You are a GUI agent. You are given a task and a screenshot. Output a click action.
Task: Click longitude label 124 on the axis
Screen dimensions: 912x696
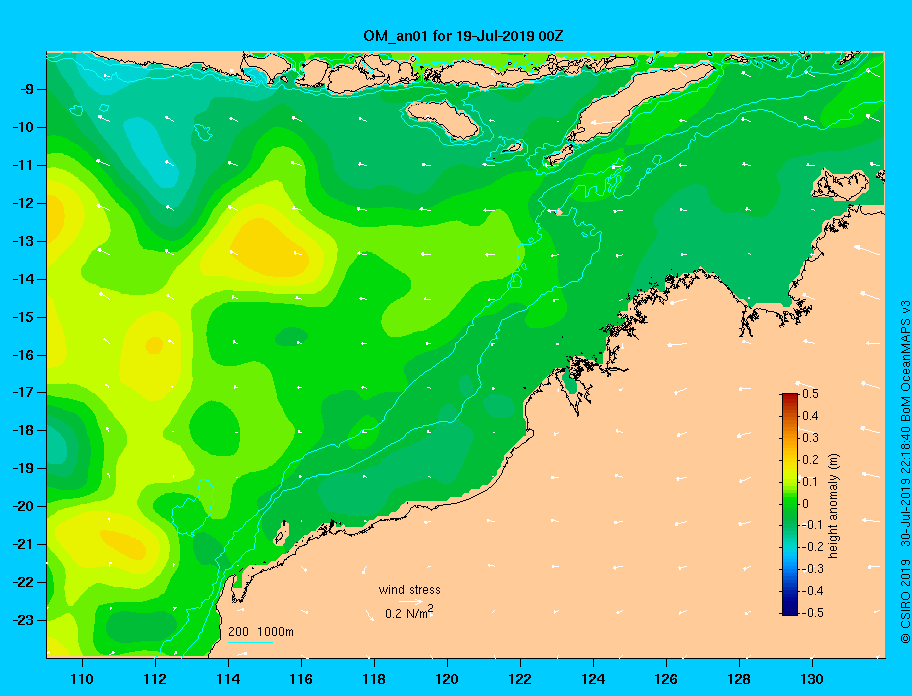pyautogui.click(x=593, y=679)
